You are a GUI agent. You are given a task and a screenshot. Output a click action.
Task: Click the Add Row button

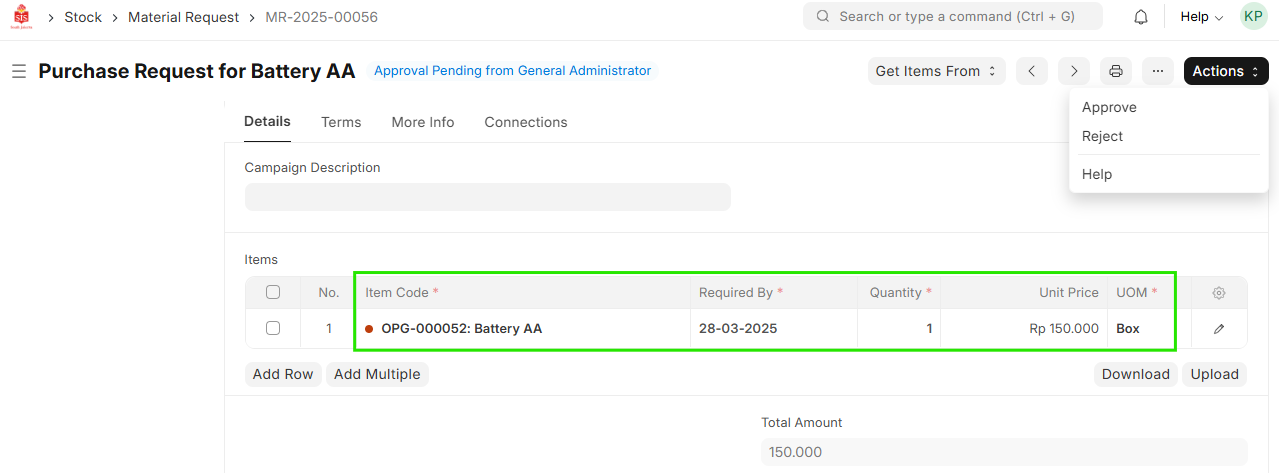coord(283,374)
